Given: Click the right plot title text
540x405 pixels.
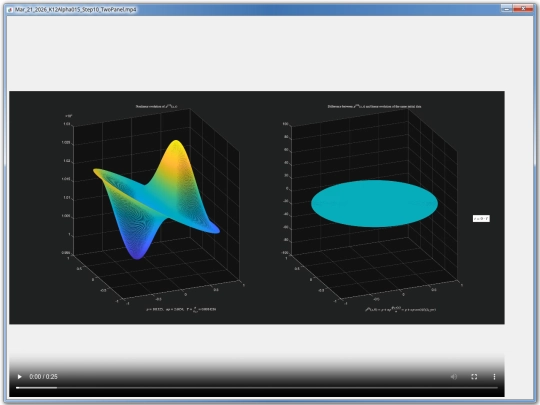Looking at the screenshot, I should click(x=374, y=106).
